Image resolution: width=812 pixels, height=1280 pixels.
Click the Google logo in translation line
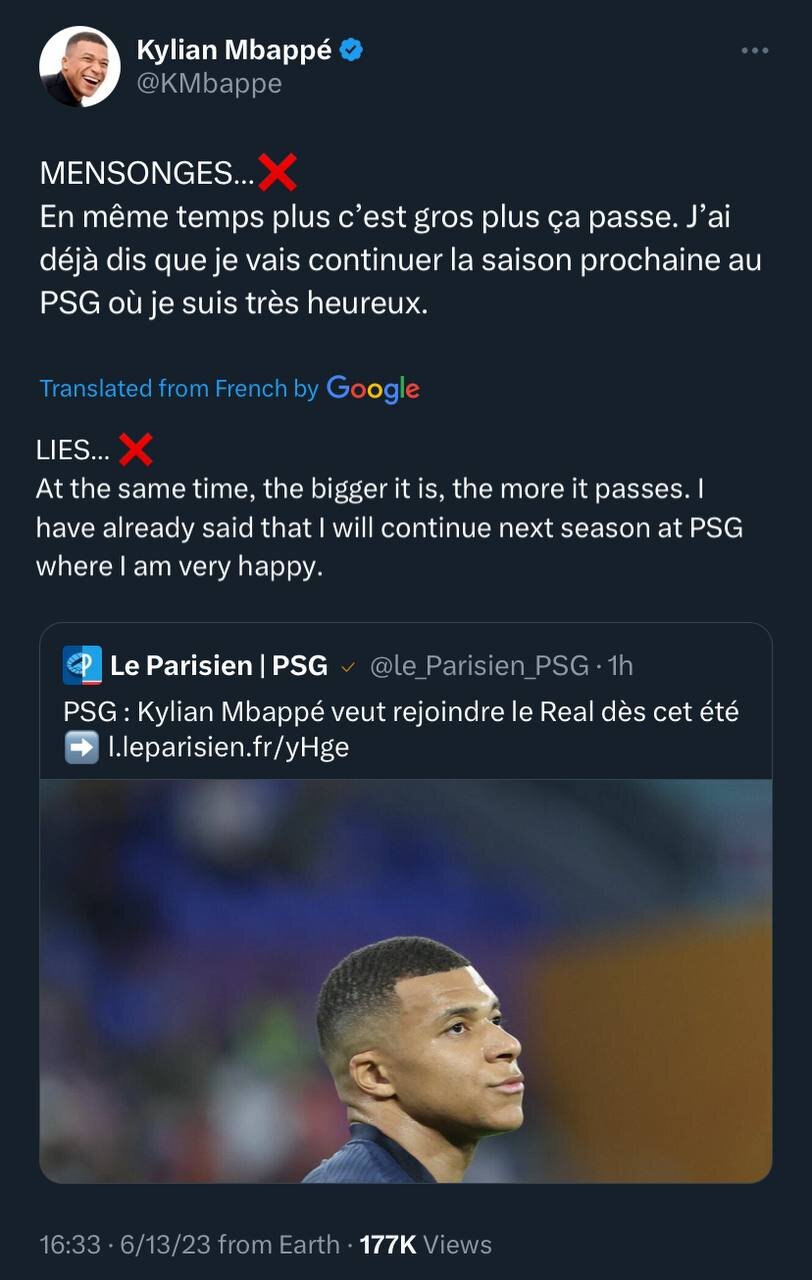[x=373, y=389]
